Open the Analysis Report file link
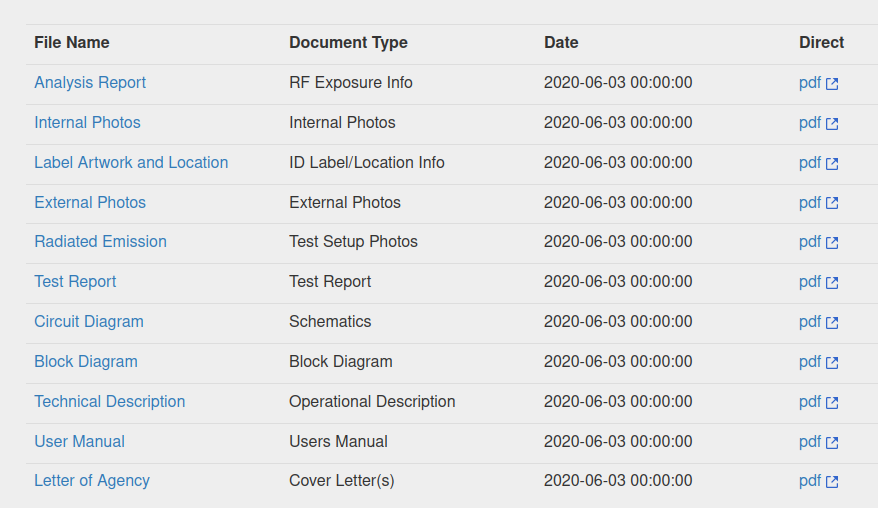 click(x=90, y=82)
